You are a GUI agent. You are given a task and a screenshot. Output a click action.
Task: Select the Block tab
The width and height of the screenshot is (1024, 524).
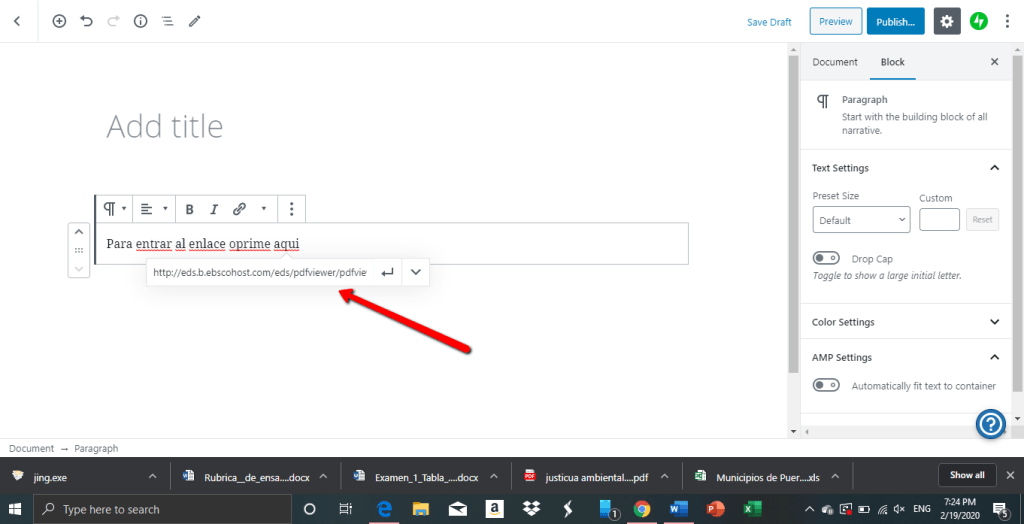[x=892, y=62]
